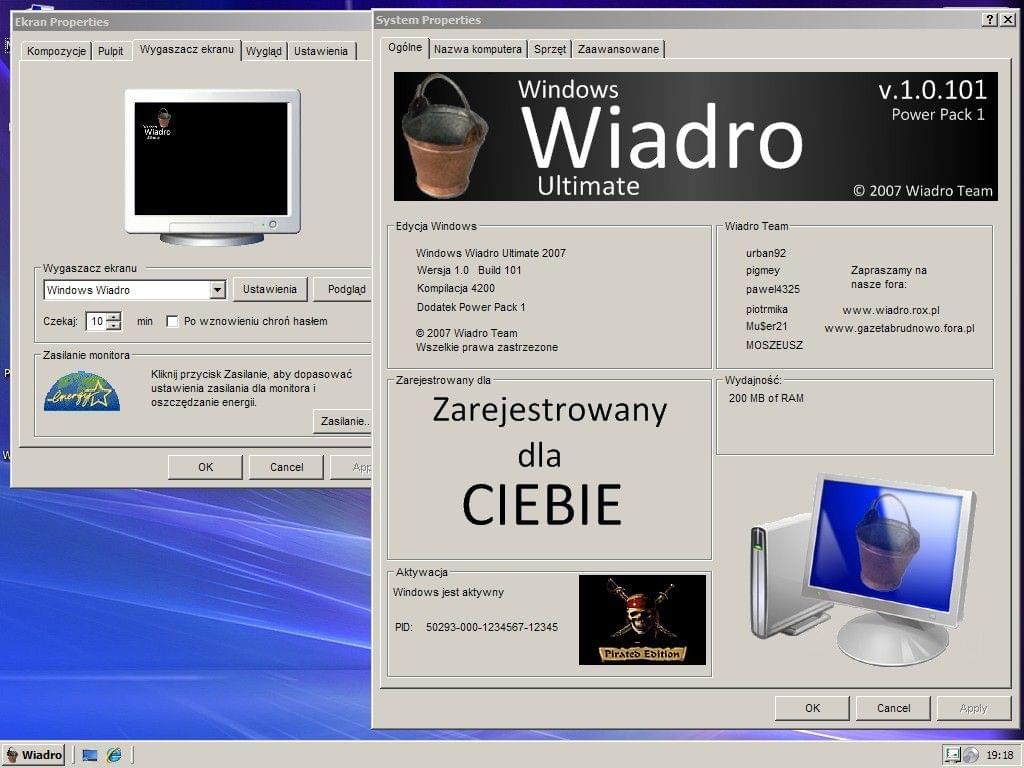Click the Dodatek Power Pack 1 line

471,307
